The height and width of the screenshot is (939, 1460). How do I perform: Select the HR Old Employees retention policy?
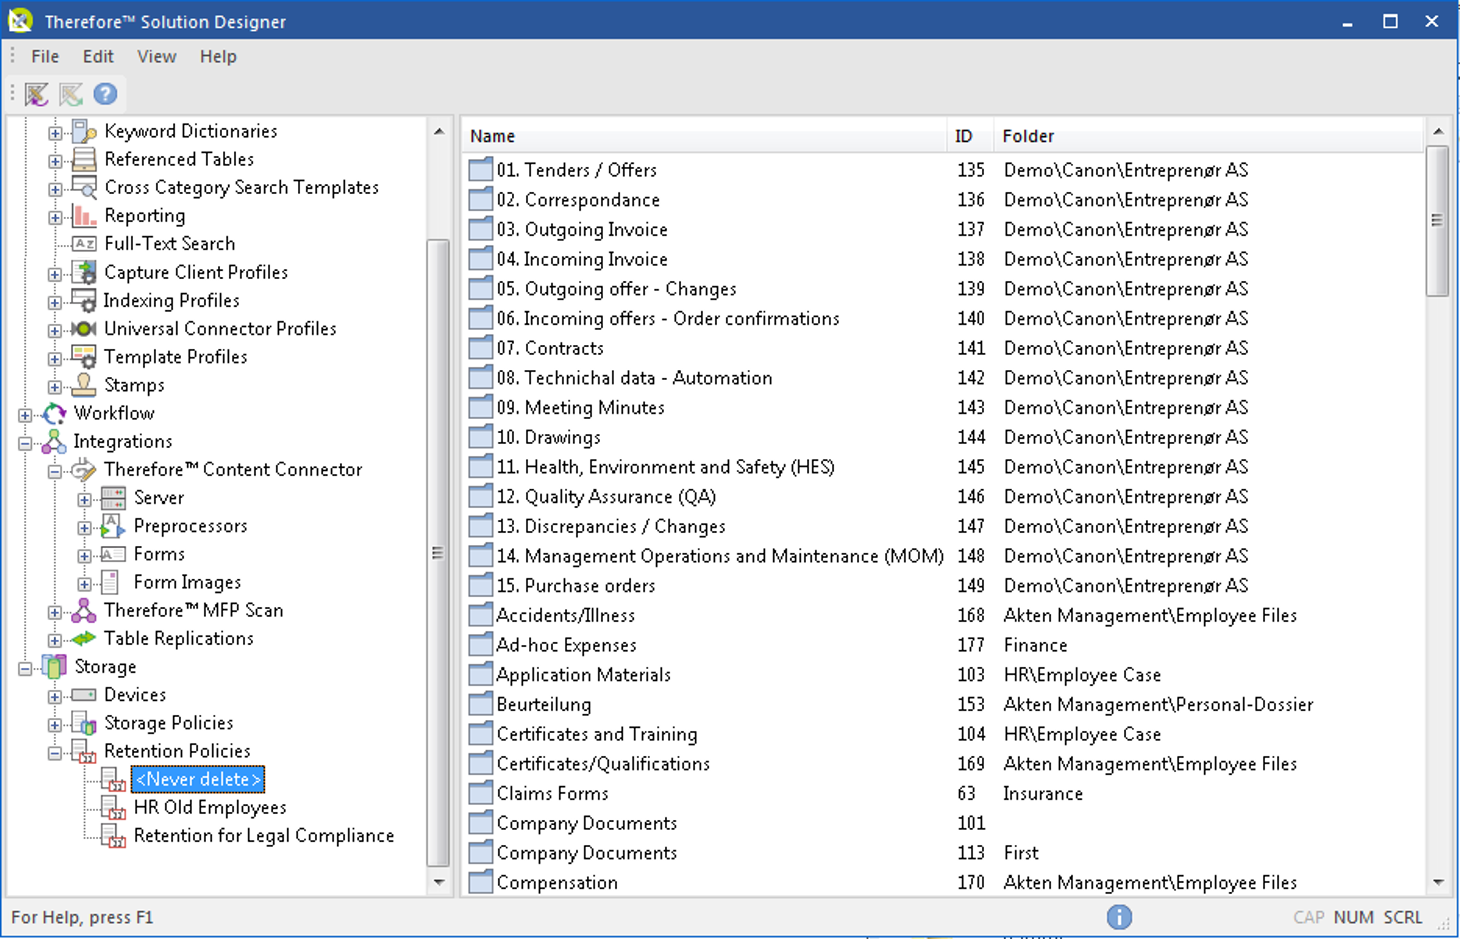(x=211, y=807)
